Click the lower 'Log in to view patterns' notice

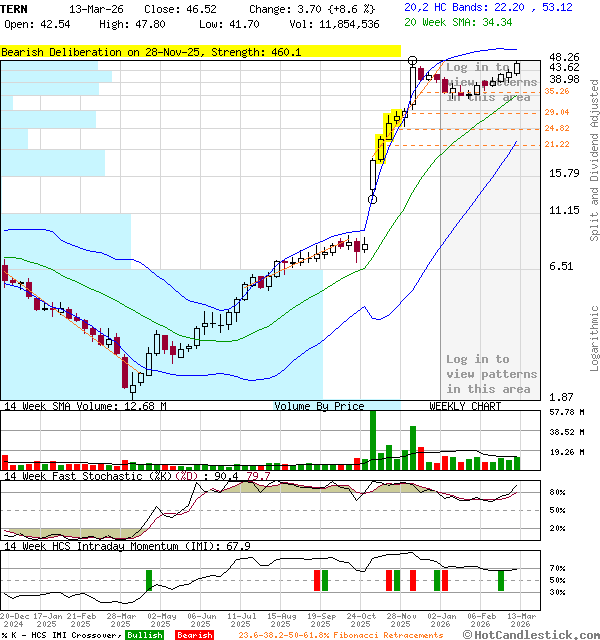490,374
